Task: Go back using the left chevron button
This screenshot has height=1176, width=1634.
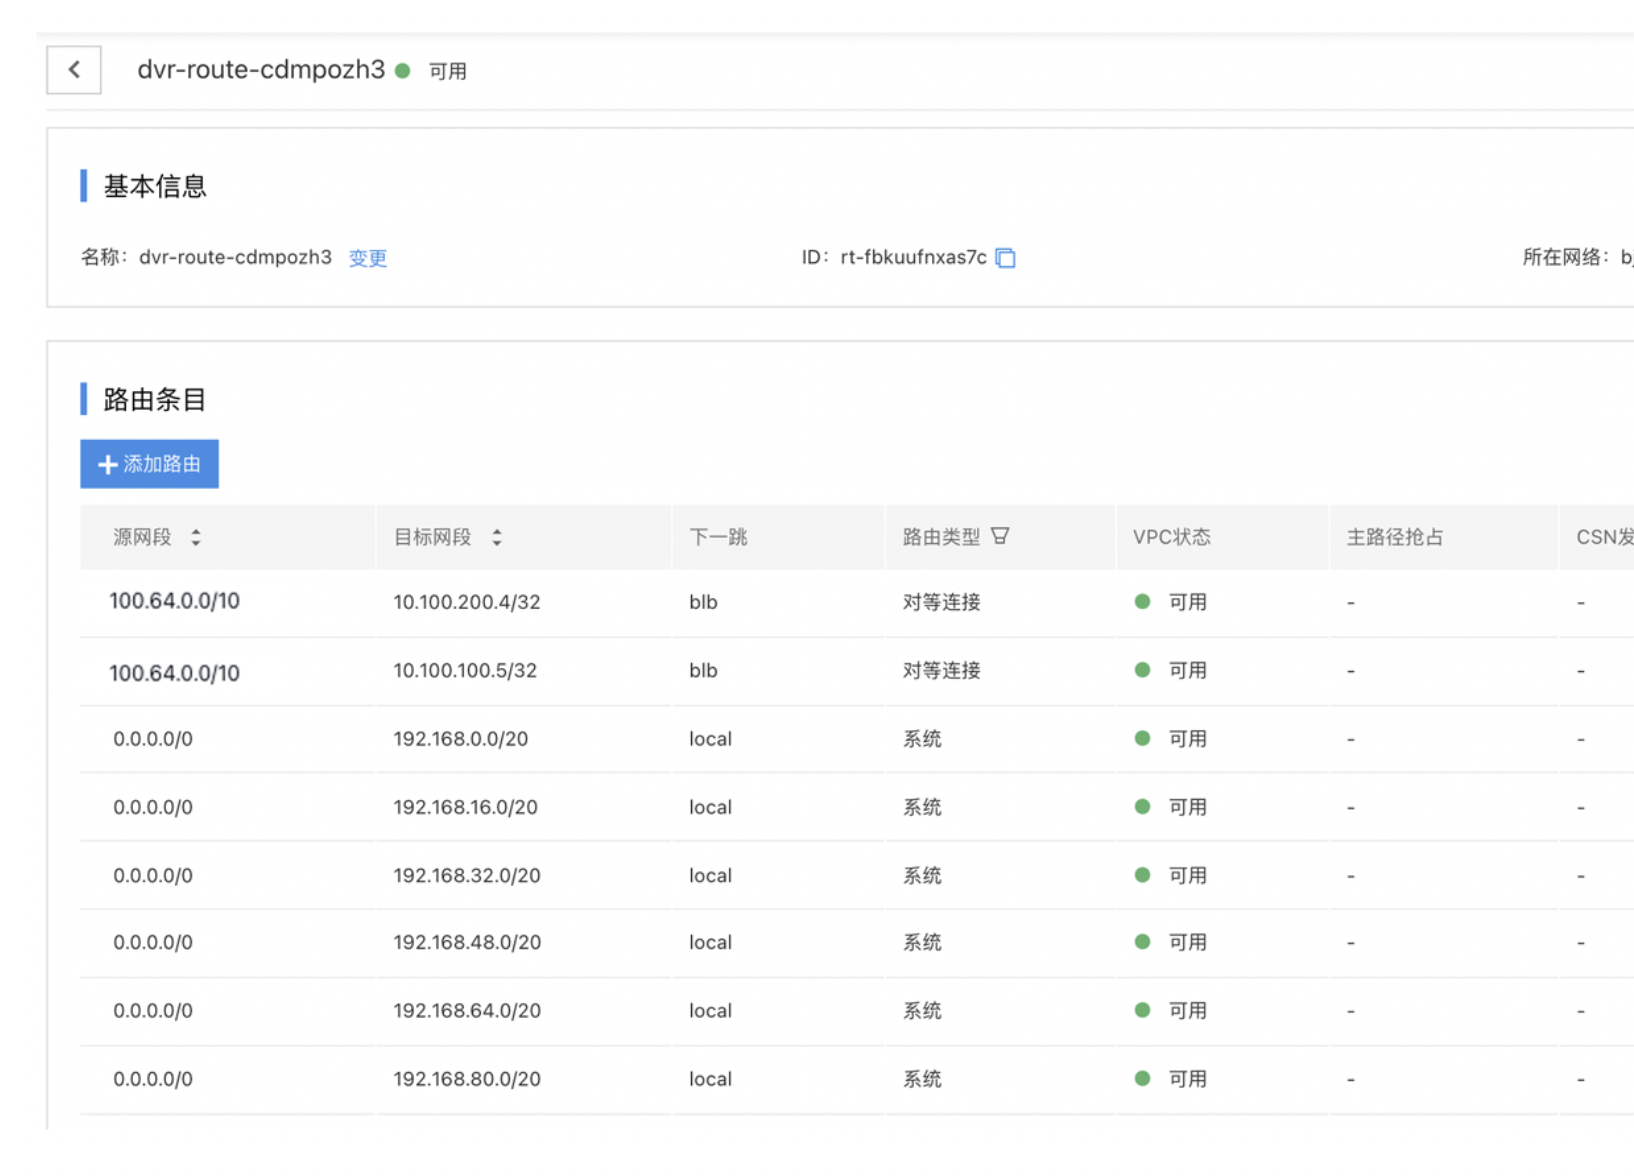Action: coord(74,70)
